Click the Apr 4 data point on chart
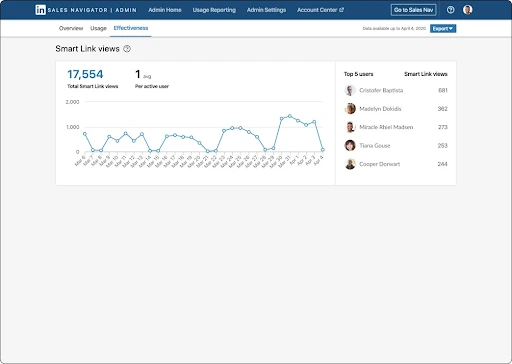This screenshot has height=364, width=512. 323,150
